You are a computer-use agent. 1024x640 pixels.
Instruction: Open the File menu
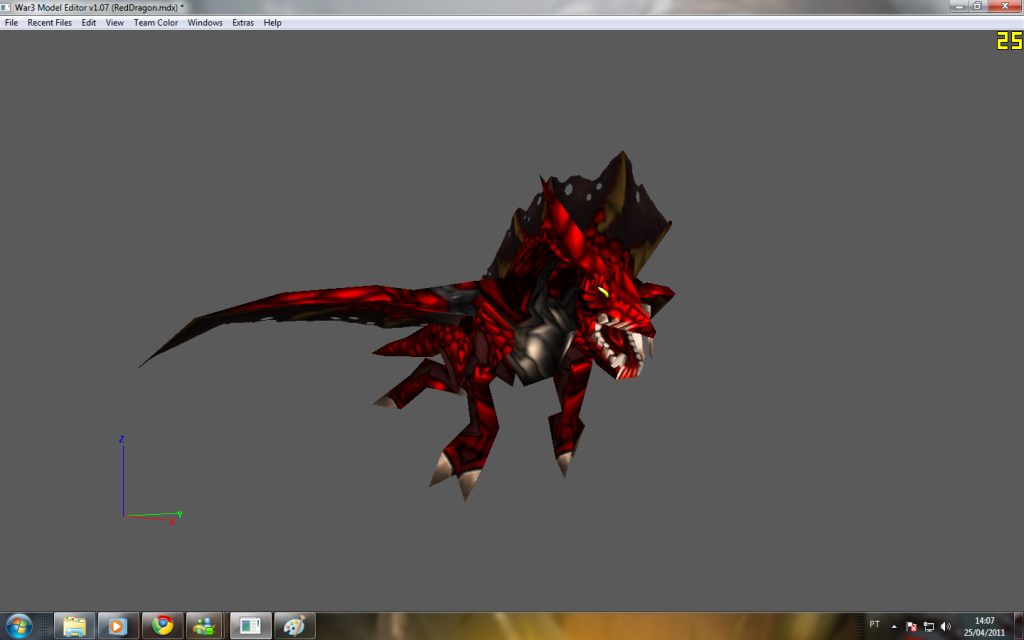(11, 22)
